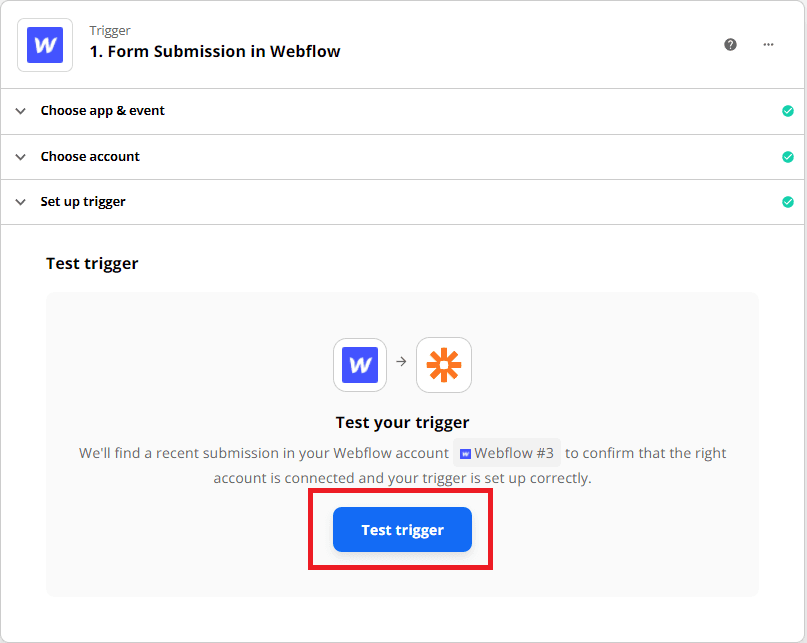
Task: Select the Choose app & event section label
Action: (102, 111)
